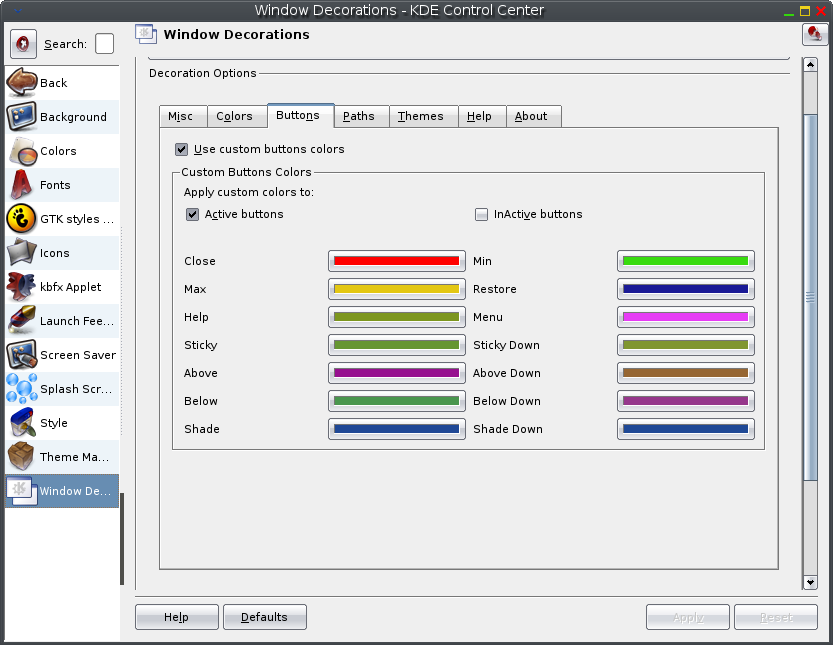Open the Screen Saver icon

21,354
